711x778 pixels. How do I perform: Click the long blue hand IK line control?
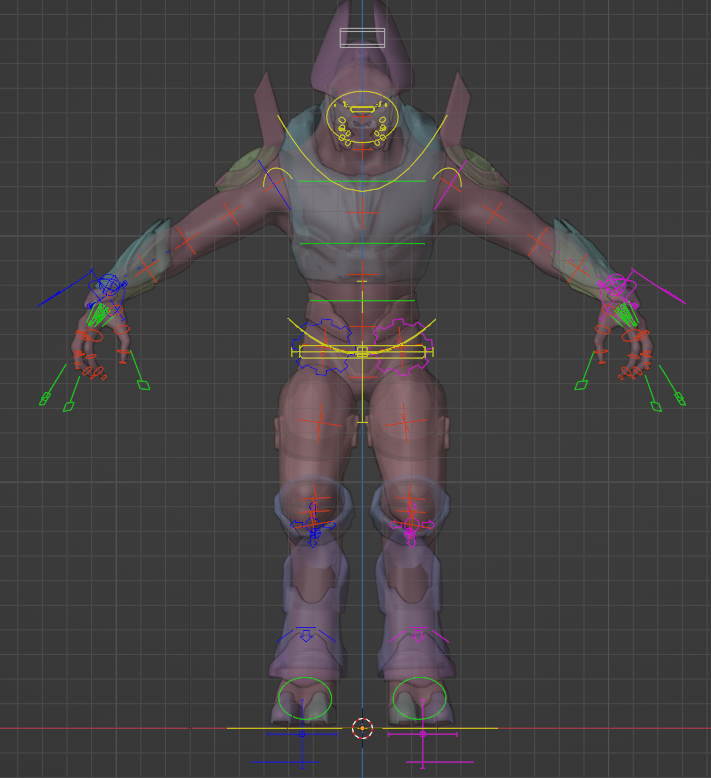[65, 288]
